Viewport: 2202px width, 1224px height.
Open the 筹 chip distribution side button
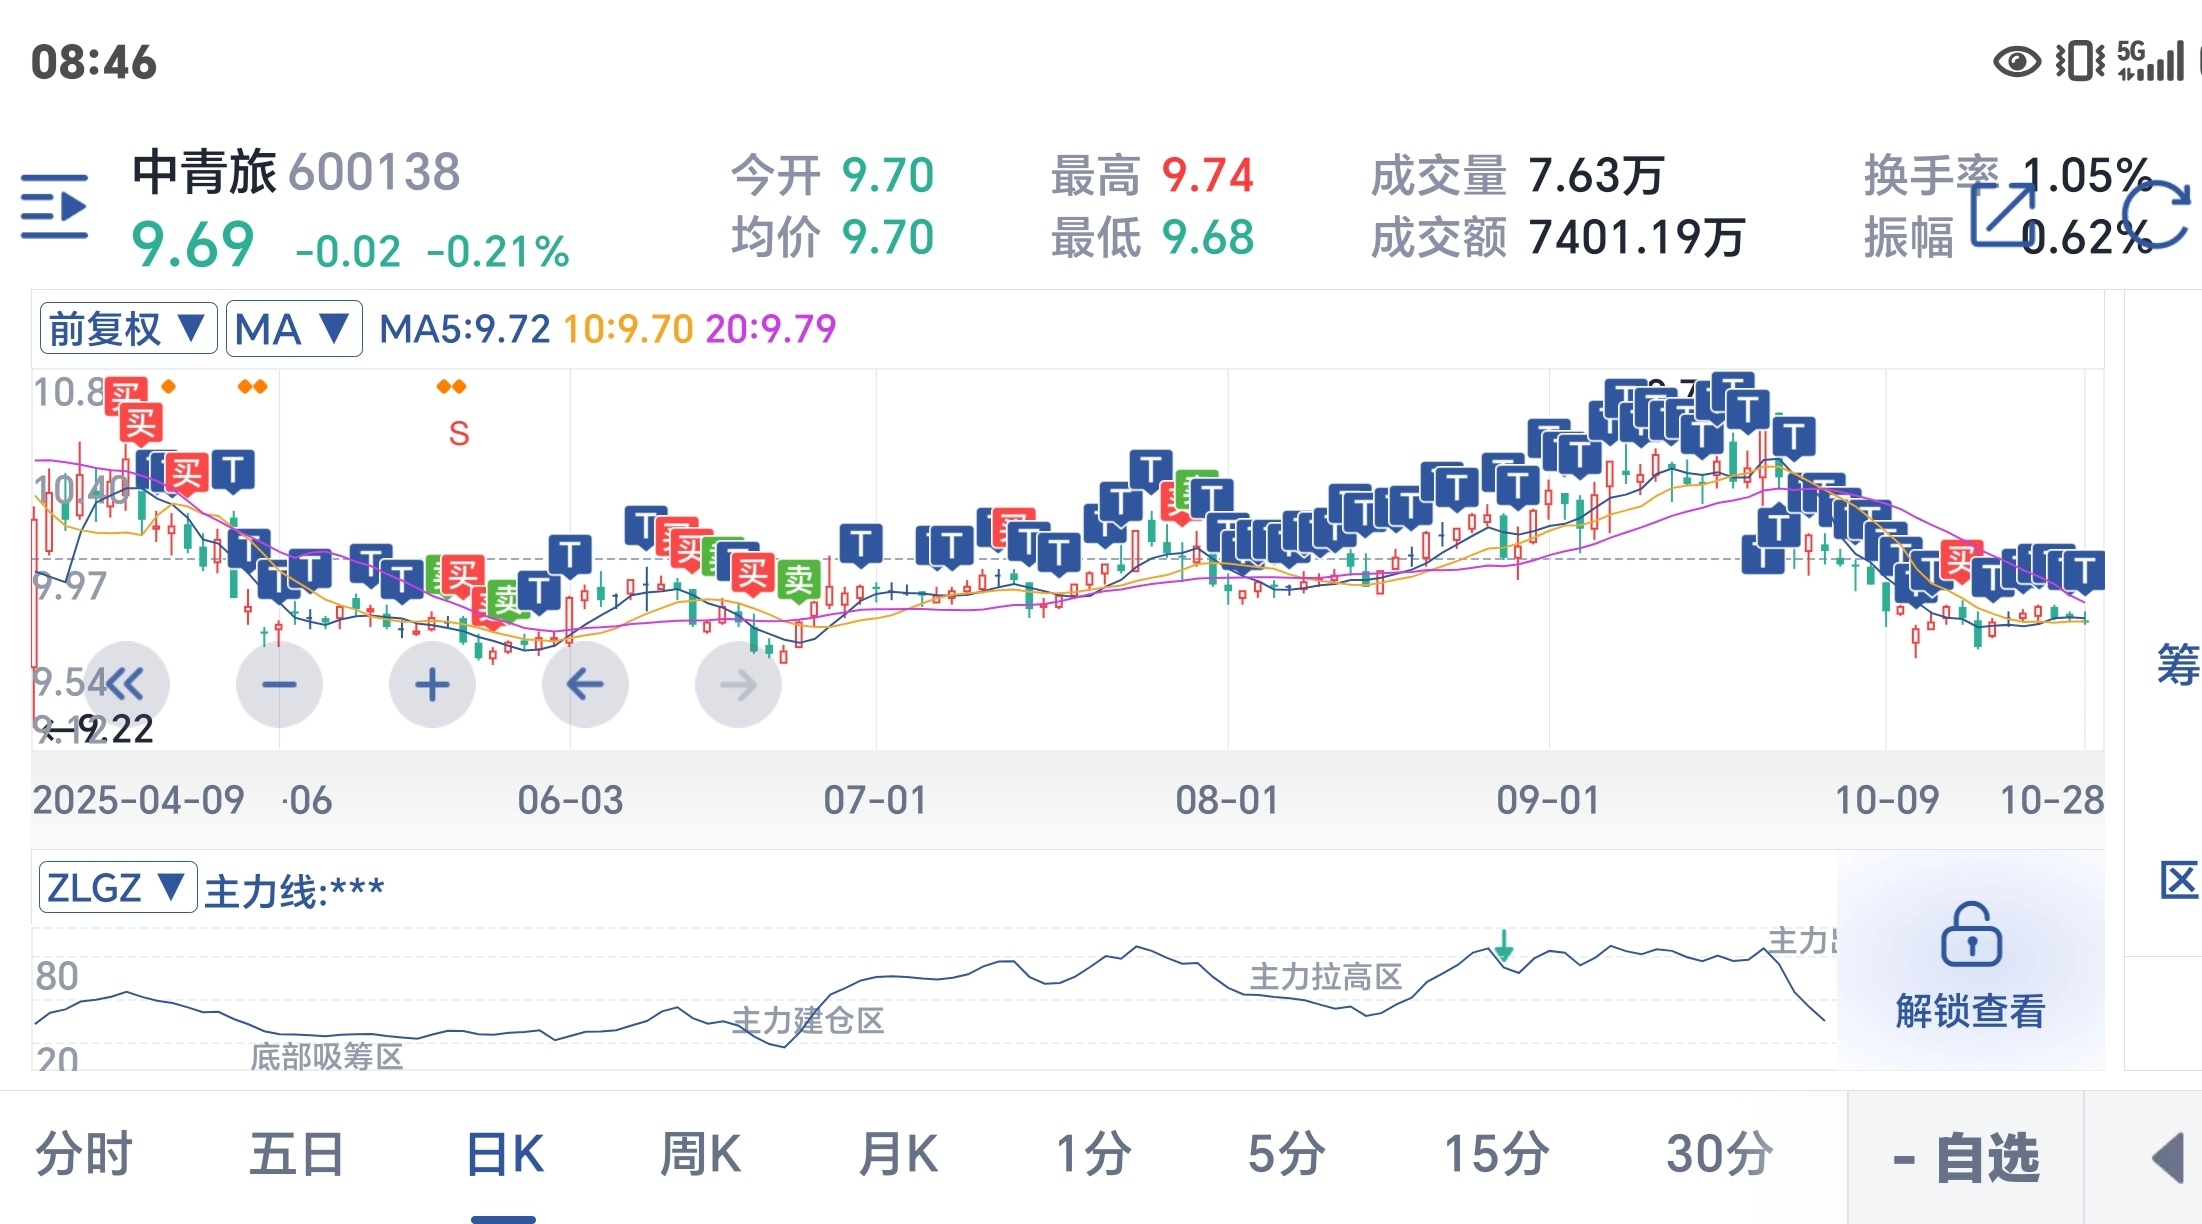(2176, 665)
